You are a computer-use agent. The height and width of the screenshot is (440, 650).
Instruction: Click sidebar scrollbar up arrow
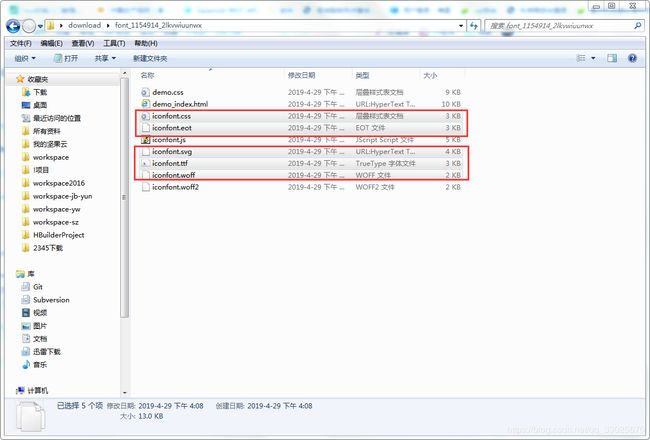125,74
